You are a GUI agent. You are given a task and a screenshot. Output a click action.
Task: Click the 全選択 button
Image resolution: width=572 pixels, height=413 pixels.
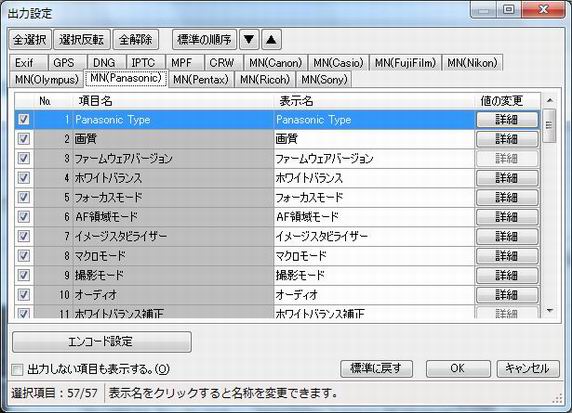[x=30, y=39]
